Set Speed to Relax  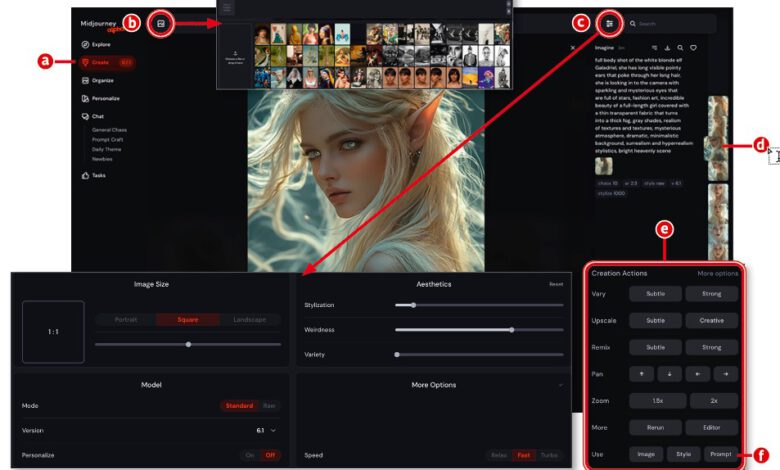pos(499,455)
